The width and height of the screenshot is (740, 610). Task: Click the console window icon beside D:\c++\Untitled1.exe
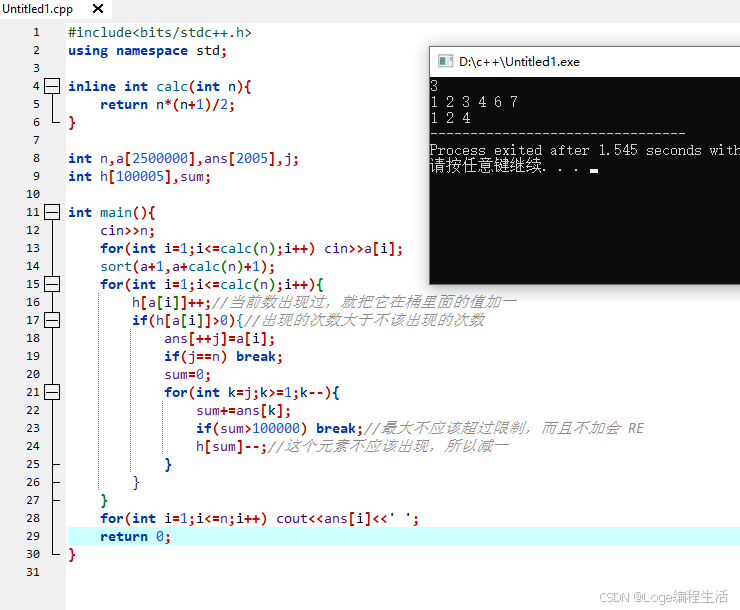pyautogui.click(x=445, y=61)
